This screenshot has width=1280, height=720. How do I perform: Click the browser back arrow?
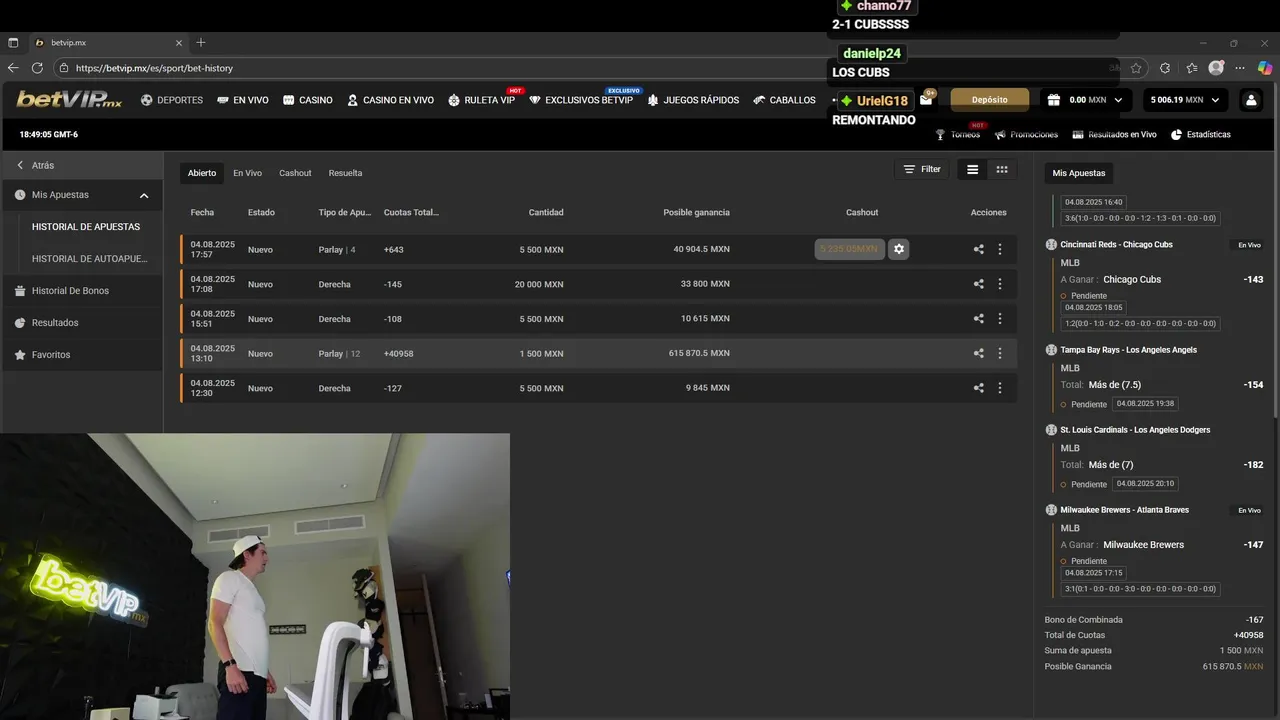13,68
